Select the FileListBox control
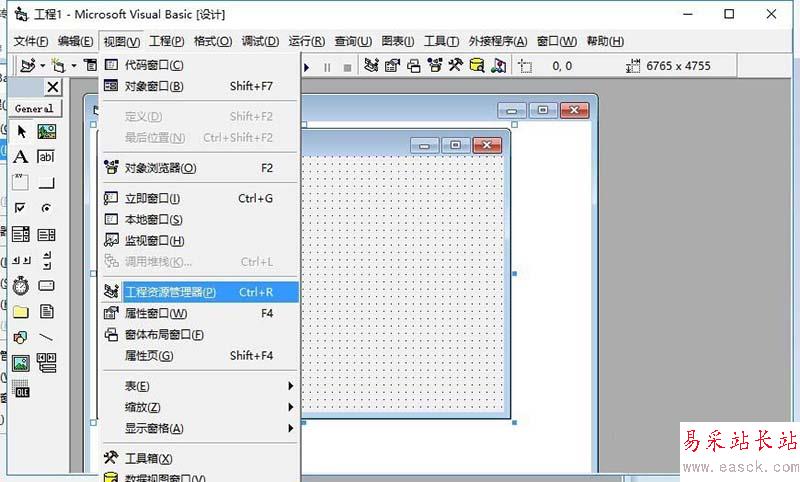The height and width of the screenshot is (482, 800). [x=46, y=311]
